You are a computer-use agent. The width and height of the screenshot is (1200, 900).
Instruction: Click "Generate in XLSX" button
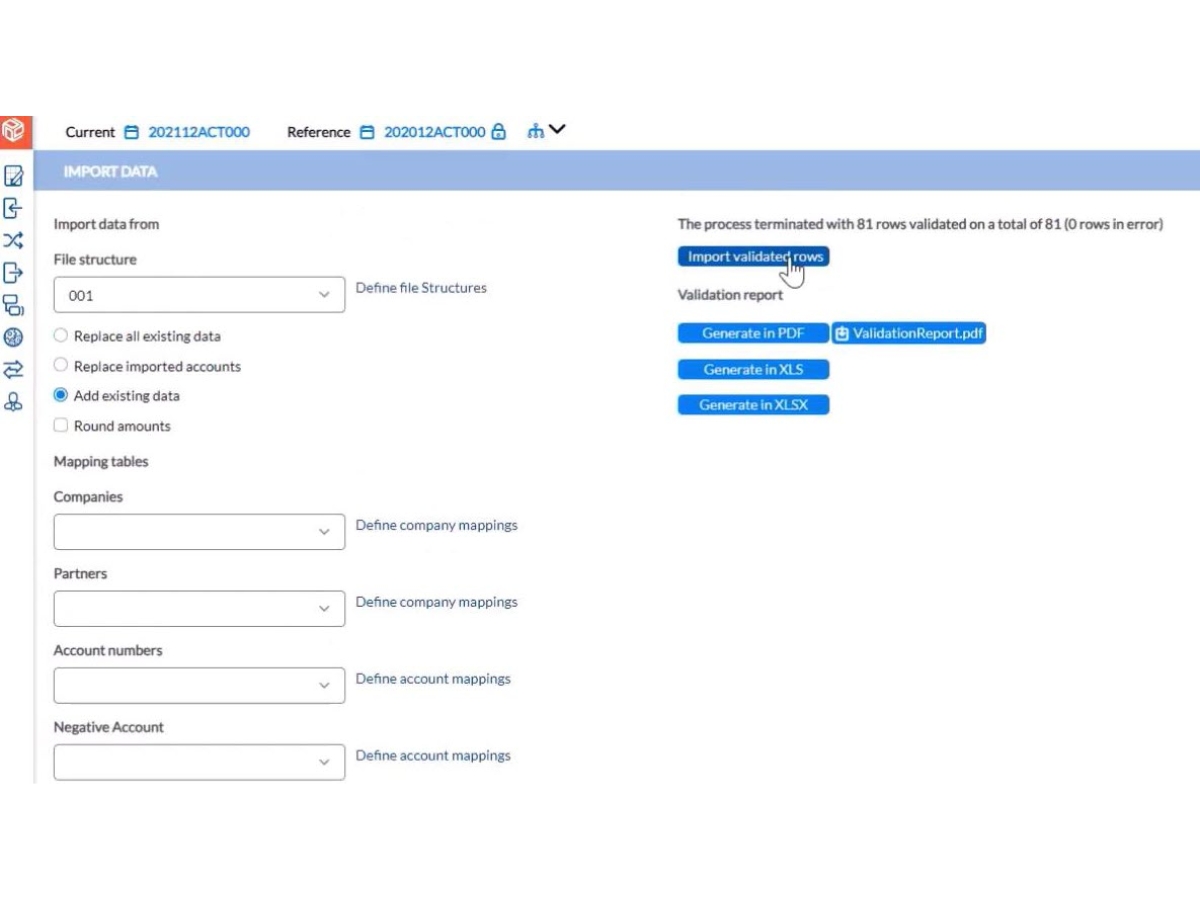(753, 405)
